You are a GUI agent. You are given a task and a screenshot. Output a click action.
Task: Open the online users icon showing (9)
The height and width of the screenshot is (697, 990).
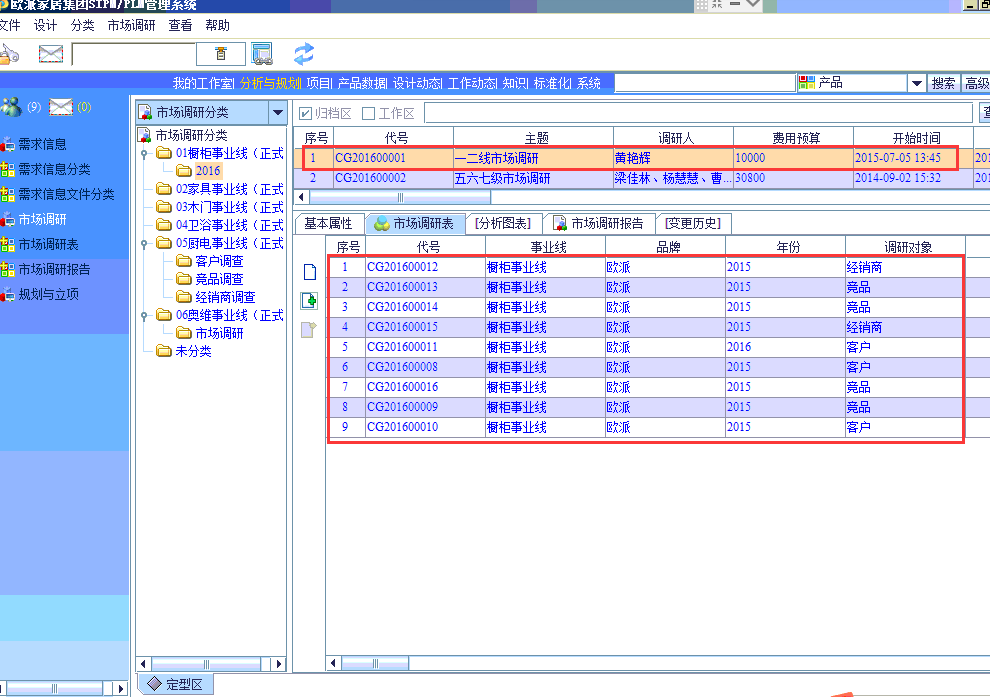click(12, 107)
